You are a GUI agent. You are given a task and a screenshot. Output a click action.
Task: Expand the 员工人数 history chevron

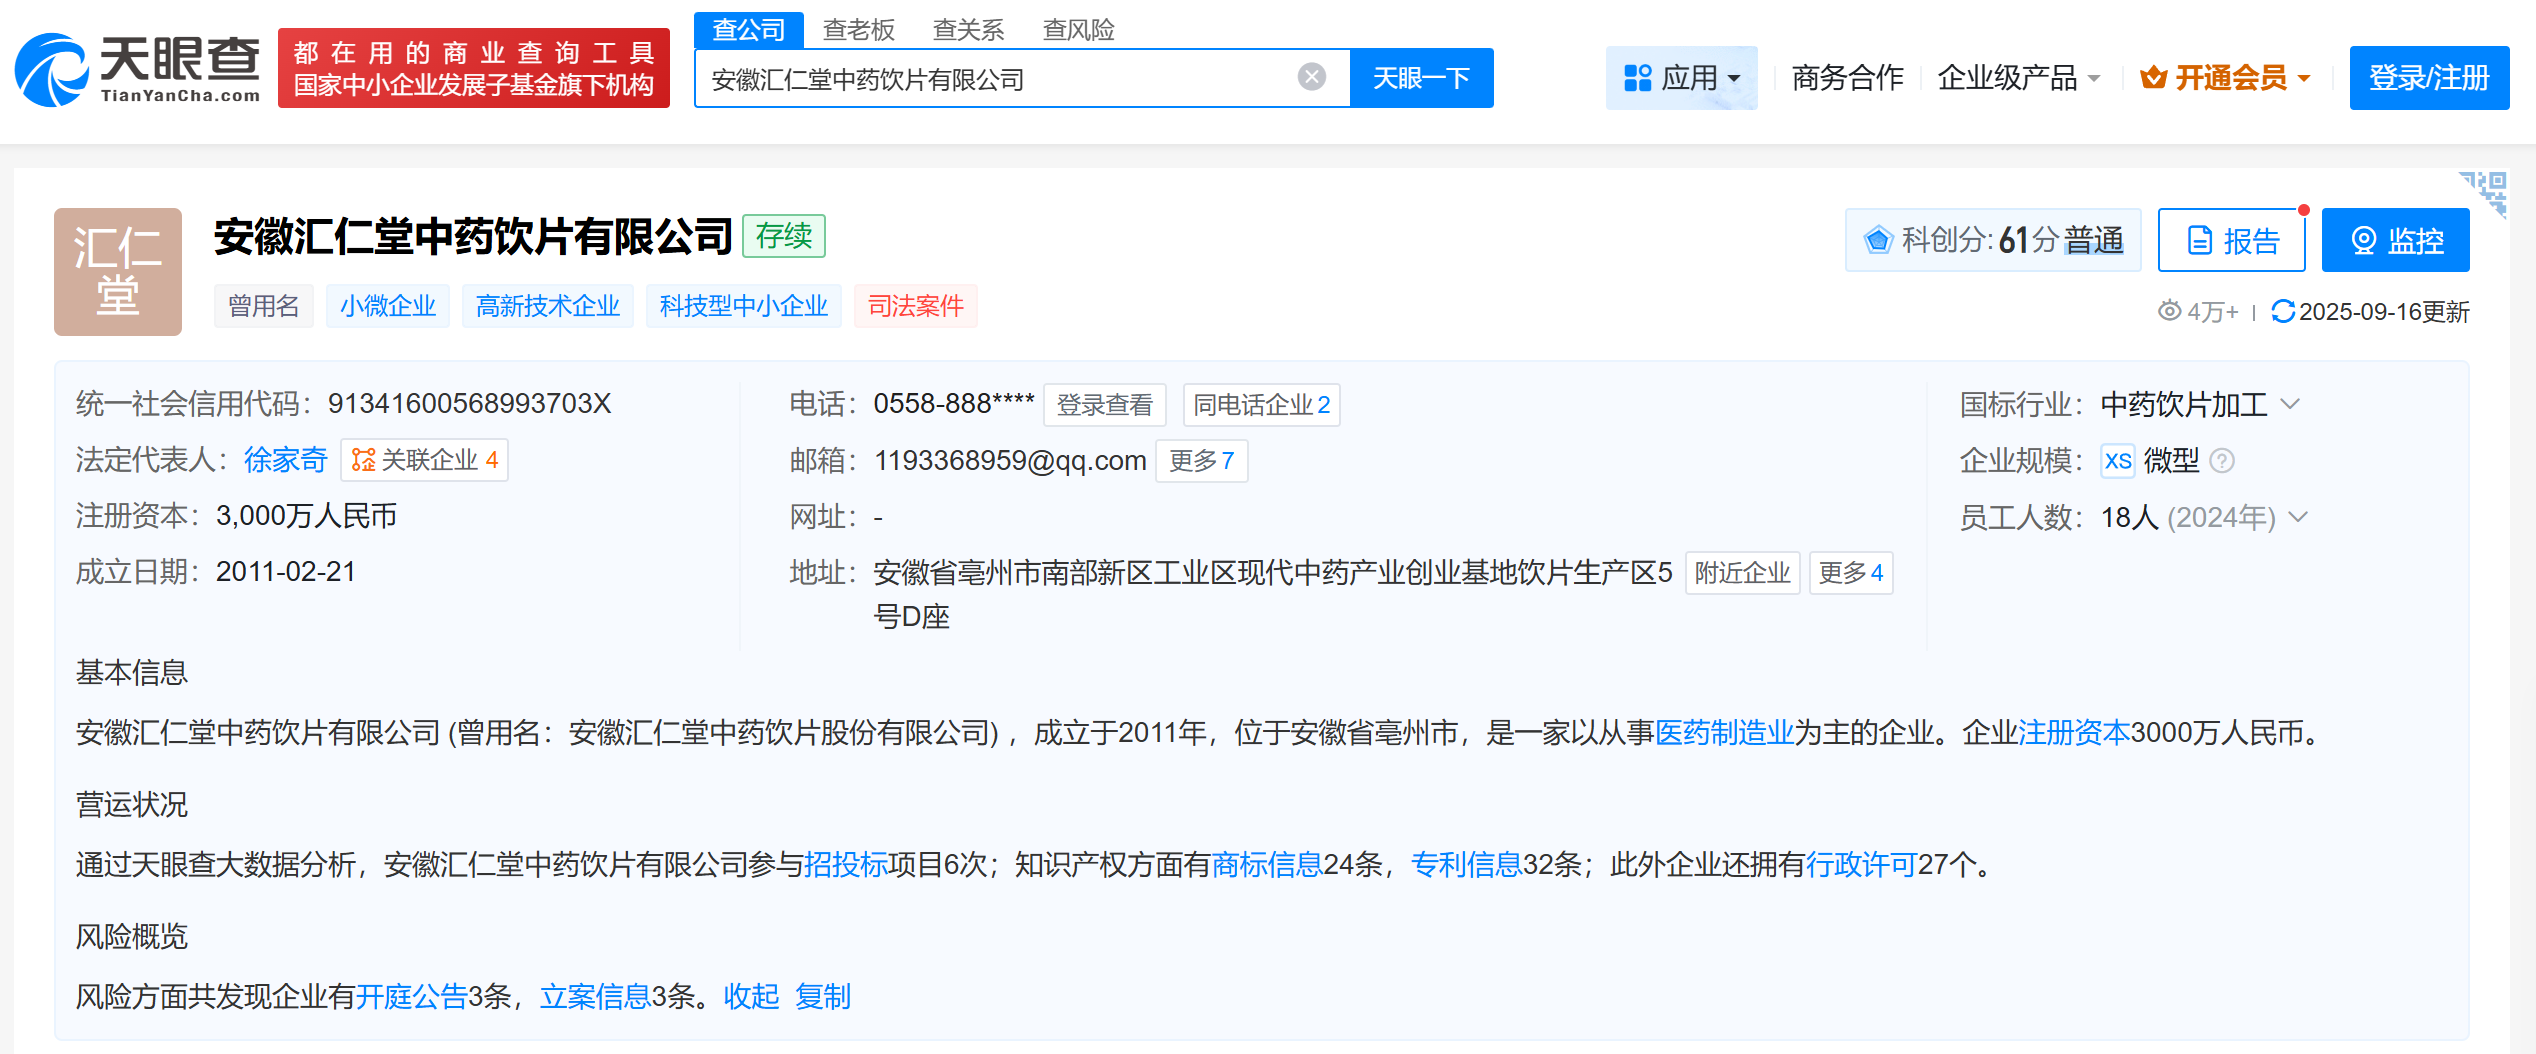click(x=2298, y=517)
